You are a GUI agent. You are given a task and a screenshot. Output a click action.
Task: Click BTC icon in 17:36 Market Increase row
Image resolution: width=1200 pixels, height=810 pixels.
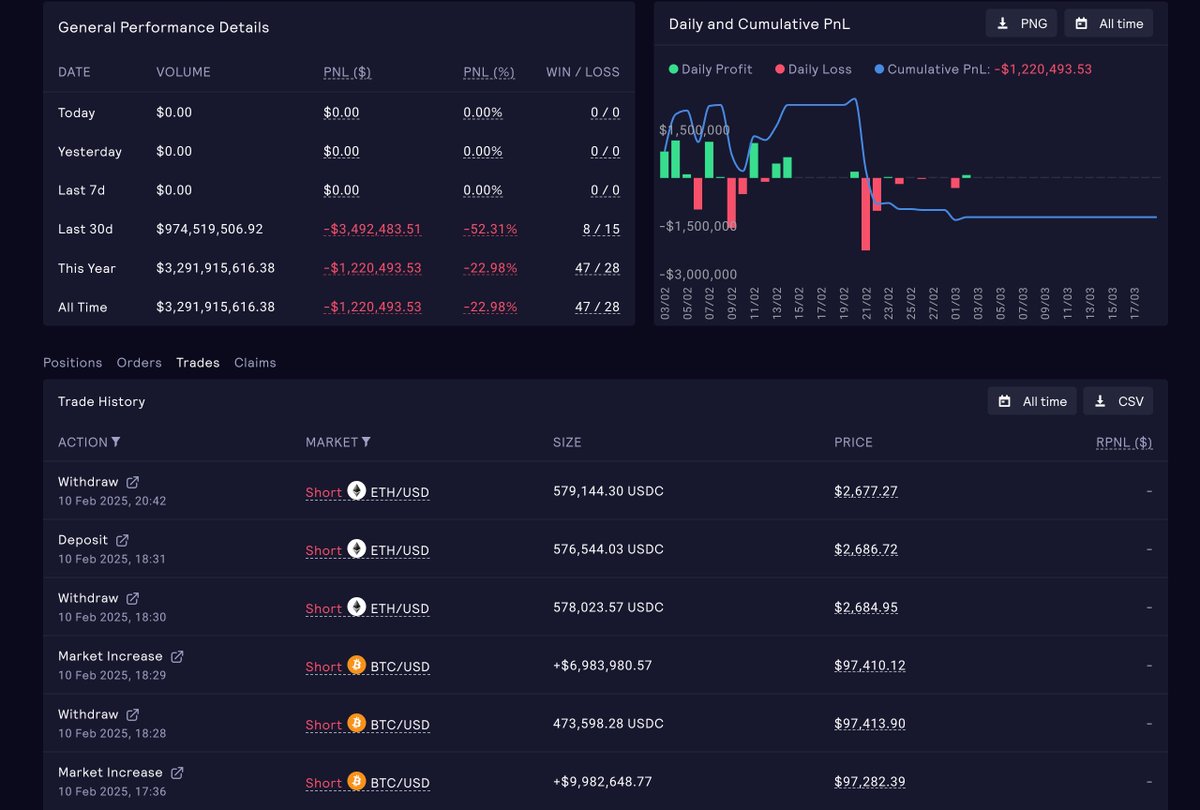point(357,781)
